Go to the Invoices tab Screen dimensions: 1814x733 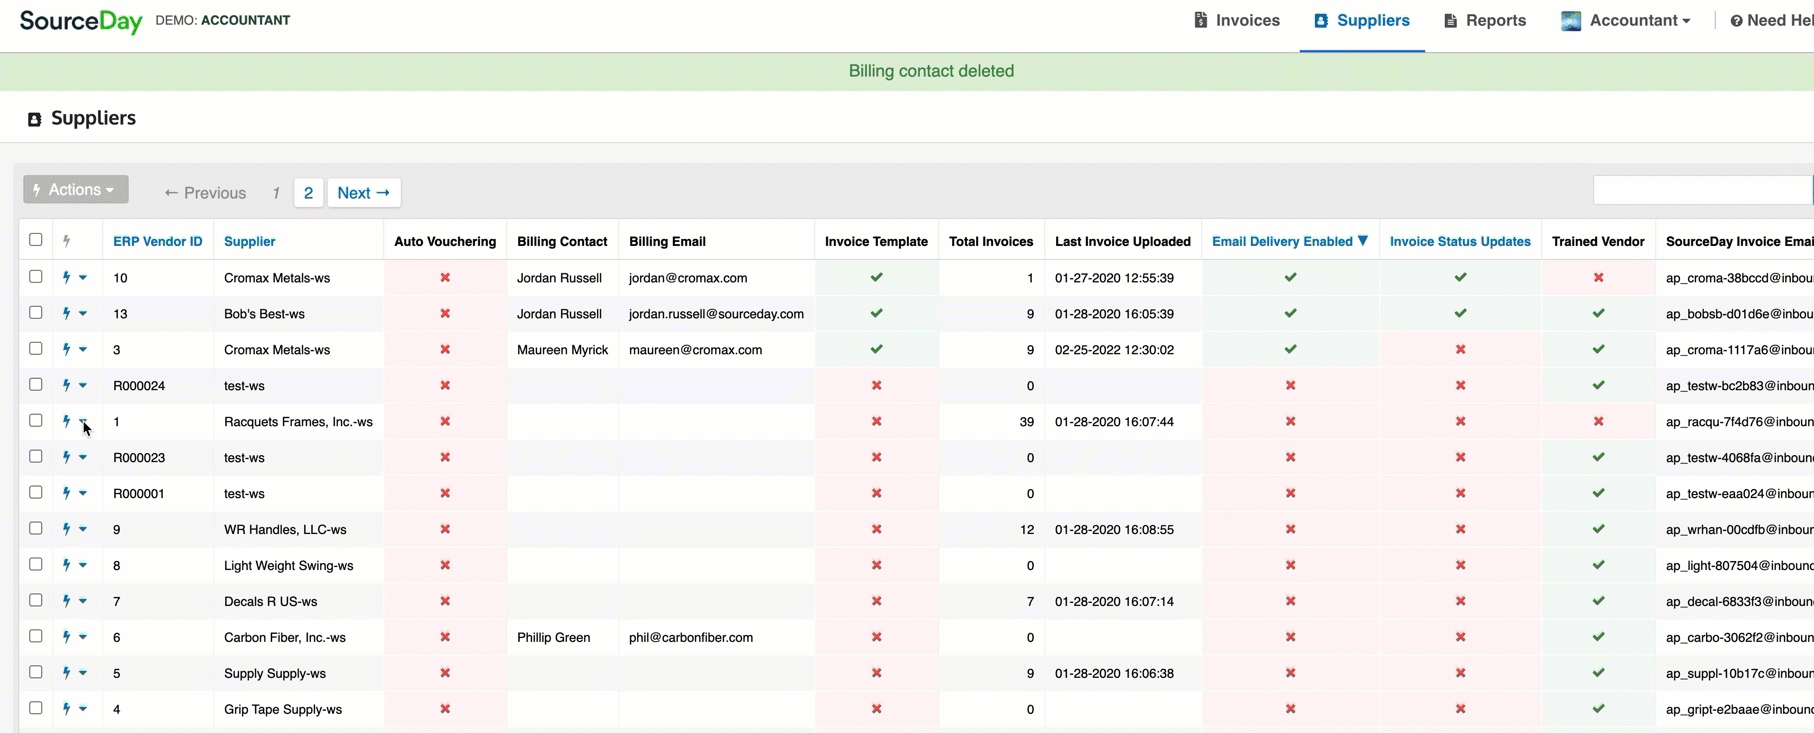(1237, 21)
